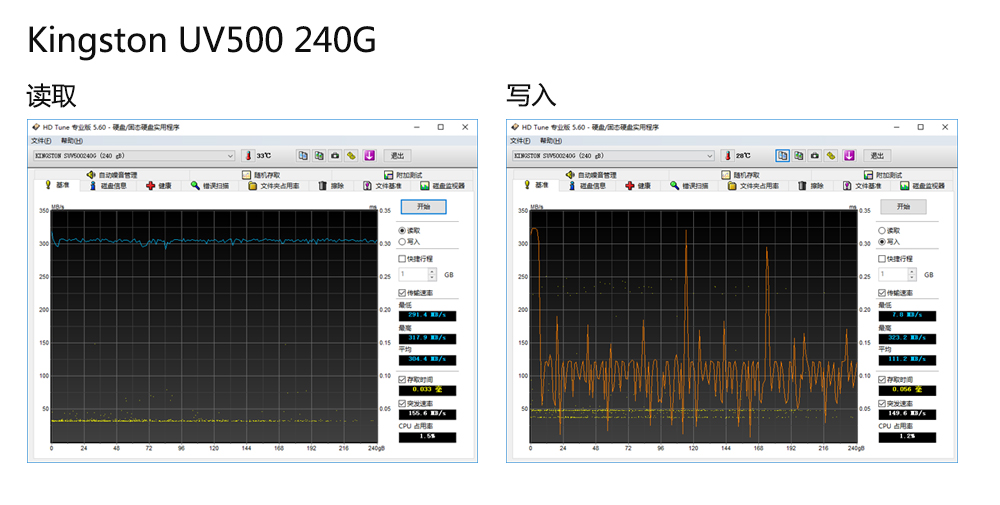Open 擦除 tab in write window
The width and height of the screenshot is (1000, 505).
[811, 186]
